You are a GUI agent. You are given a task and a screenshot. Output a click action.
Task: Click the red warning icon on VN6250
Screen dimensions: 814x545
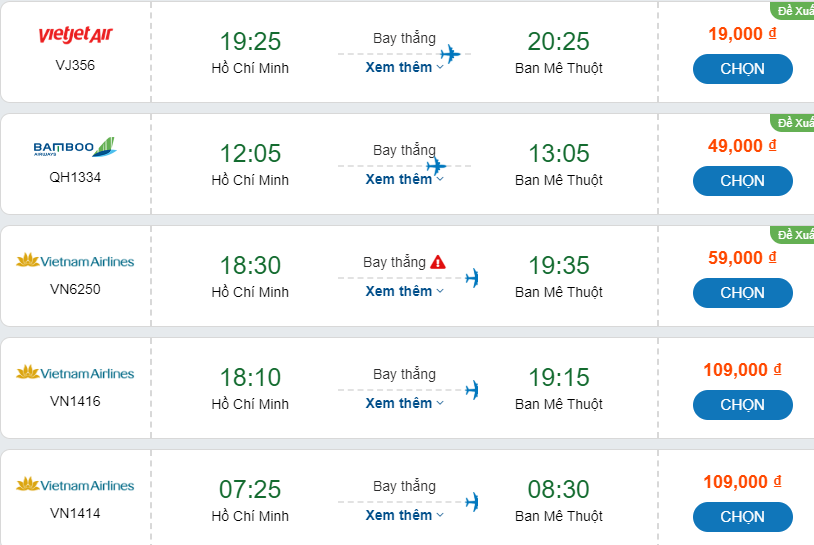click(x=438, y=263)
